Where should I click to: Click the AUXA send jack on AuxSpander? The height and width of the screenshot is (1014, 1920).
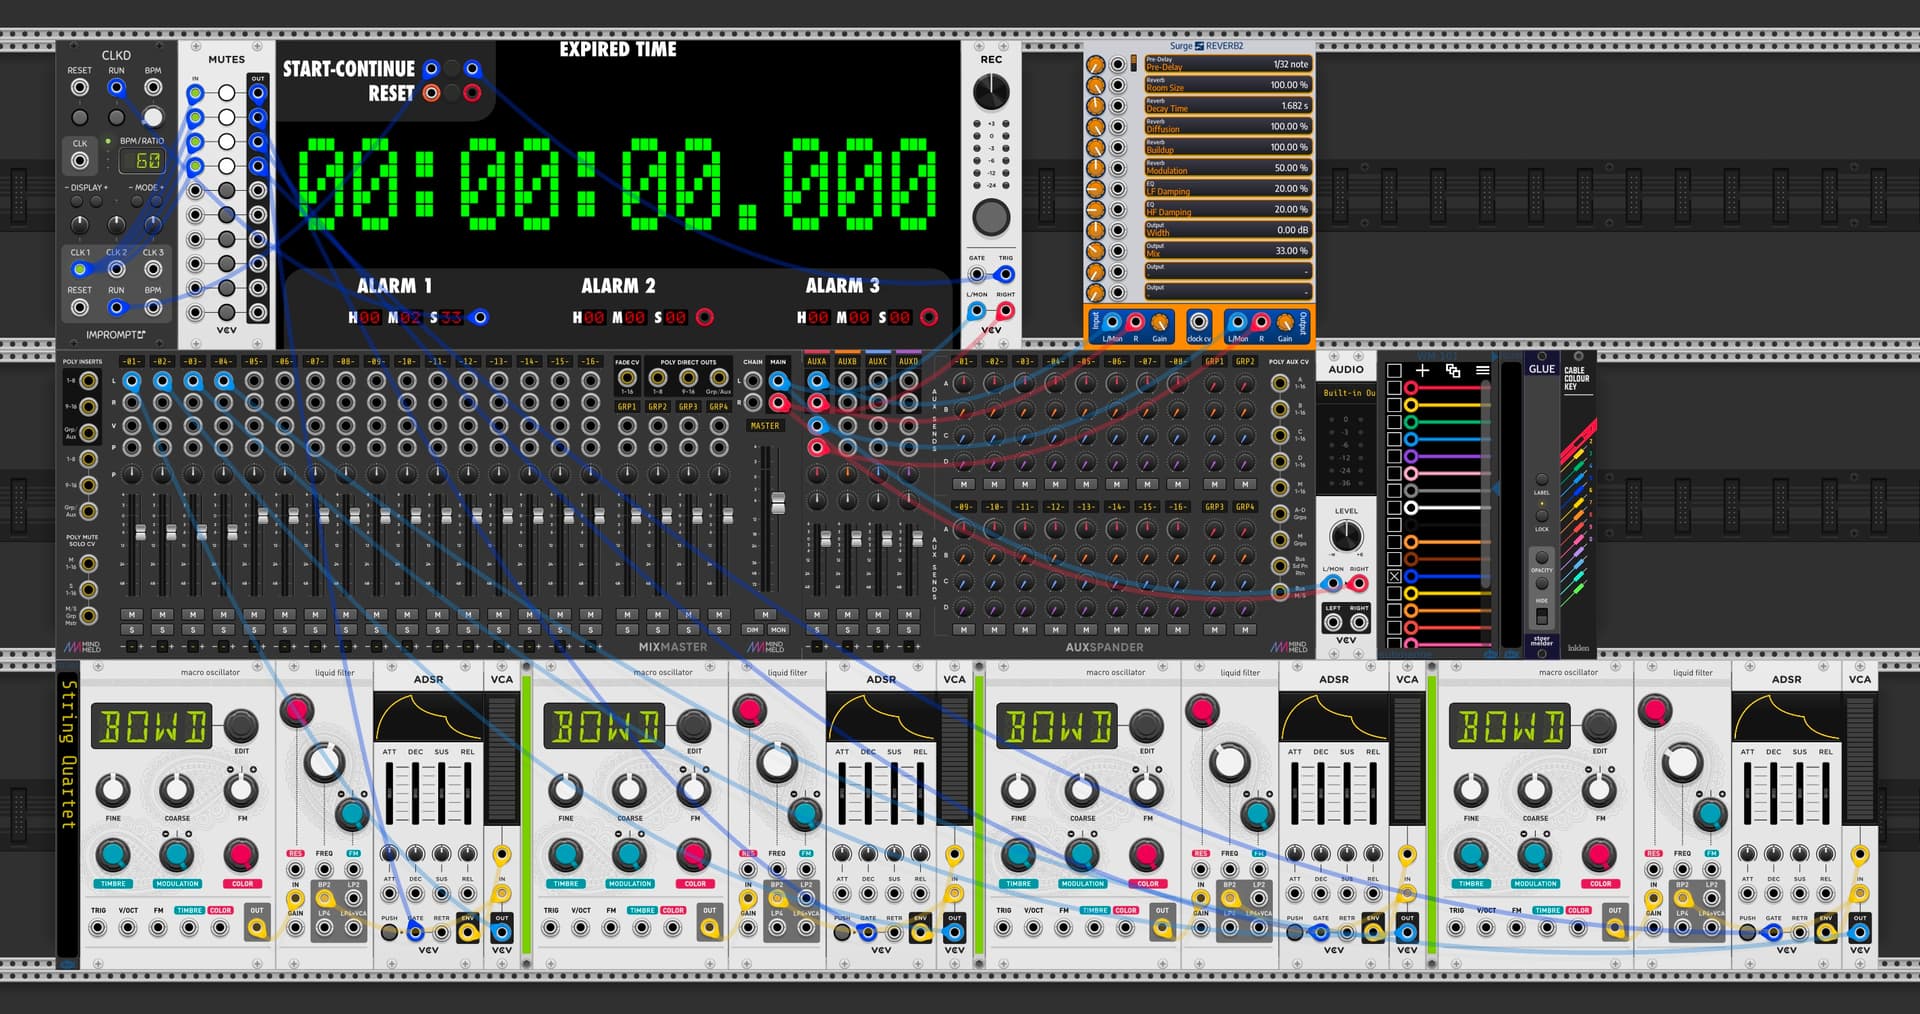pyautogui.click(x=817, y=381)
